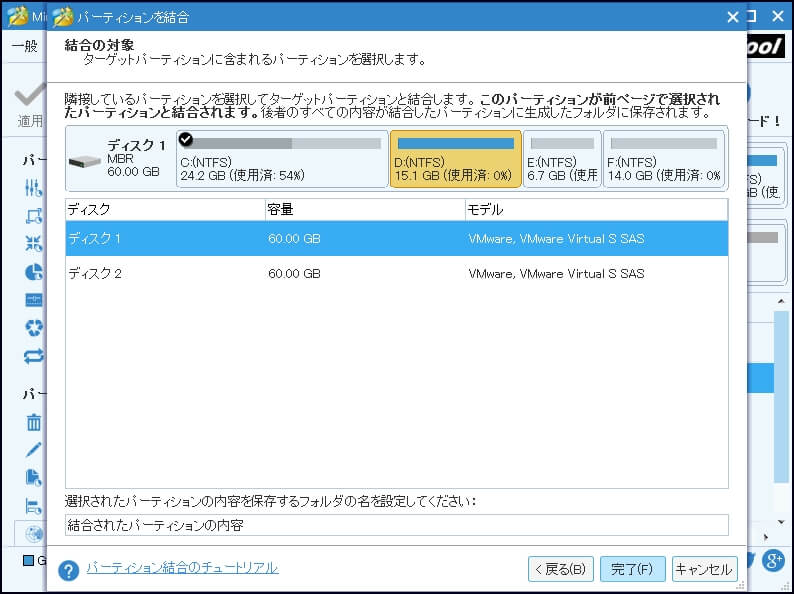This screenshot has height=594, width=794.
Task: Click the Google Plus icon at bottom right
Action: (x=771, y=560)
